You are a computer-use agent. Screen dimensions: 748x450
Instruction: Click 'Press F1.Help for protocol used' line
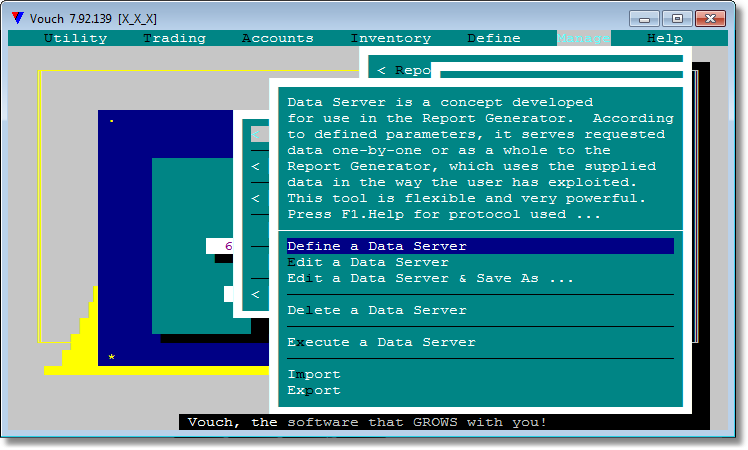pyautogui.click(x=444, y=215)
